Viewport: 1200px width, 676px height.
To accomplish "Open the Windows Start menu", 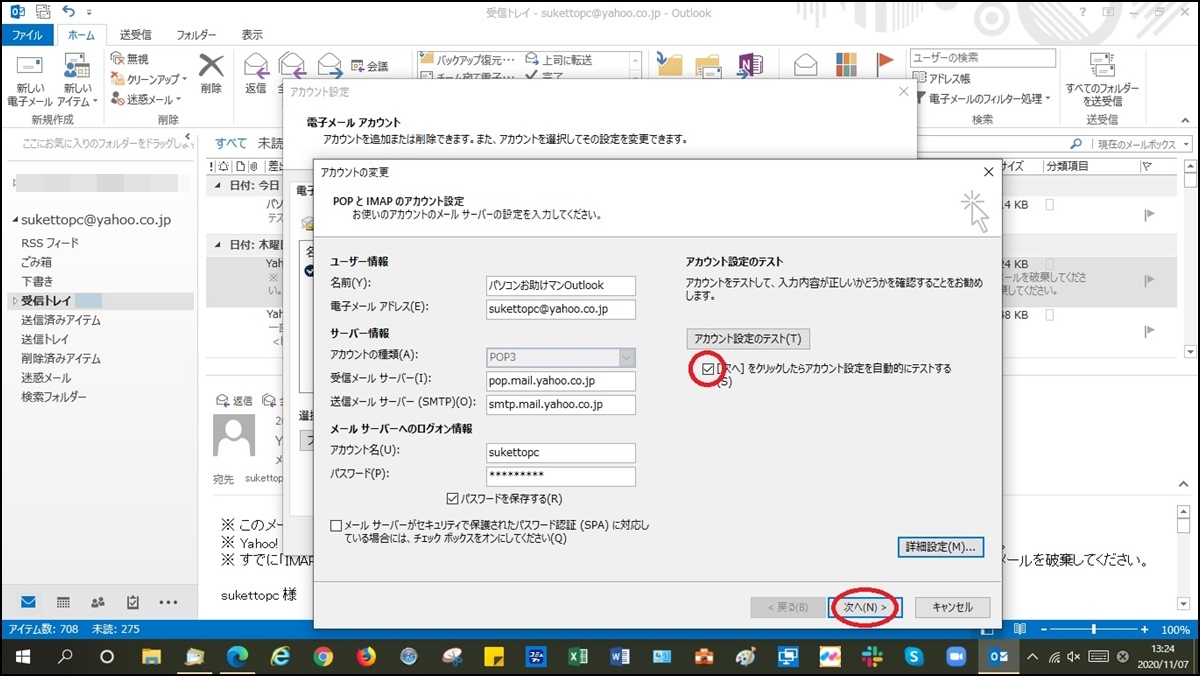I will 22,657.
